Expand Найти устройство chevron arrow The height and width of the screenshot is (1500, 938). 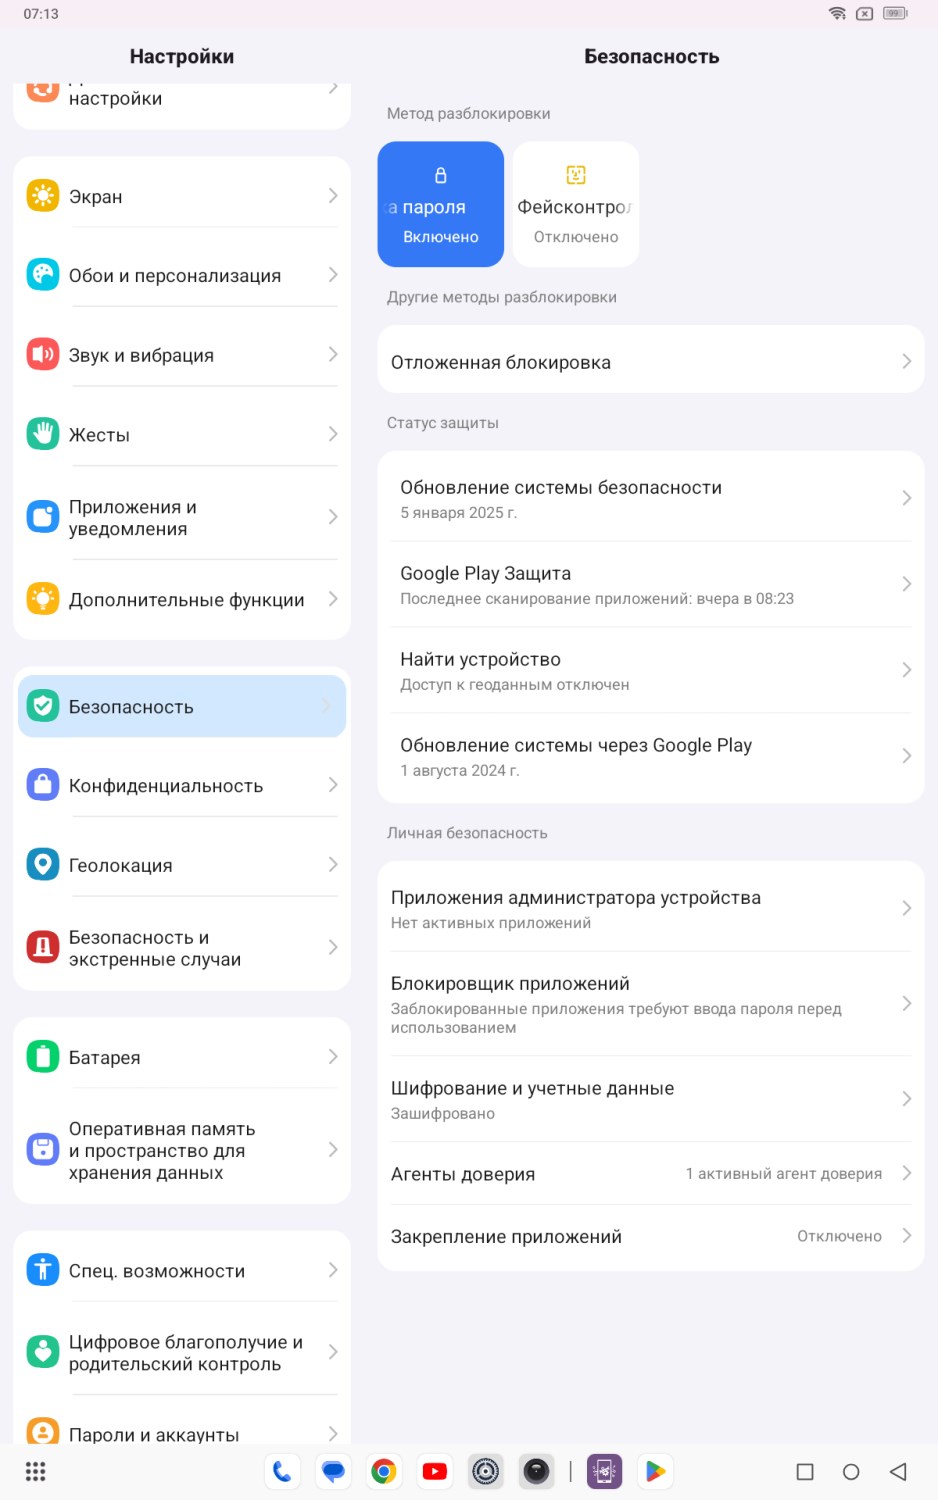[906, 670]
